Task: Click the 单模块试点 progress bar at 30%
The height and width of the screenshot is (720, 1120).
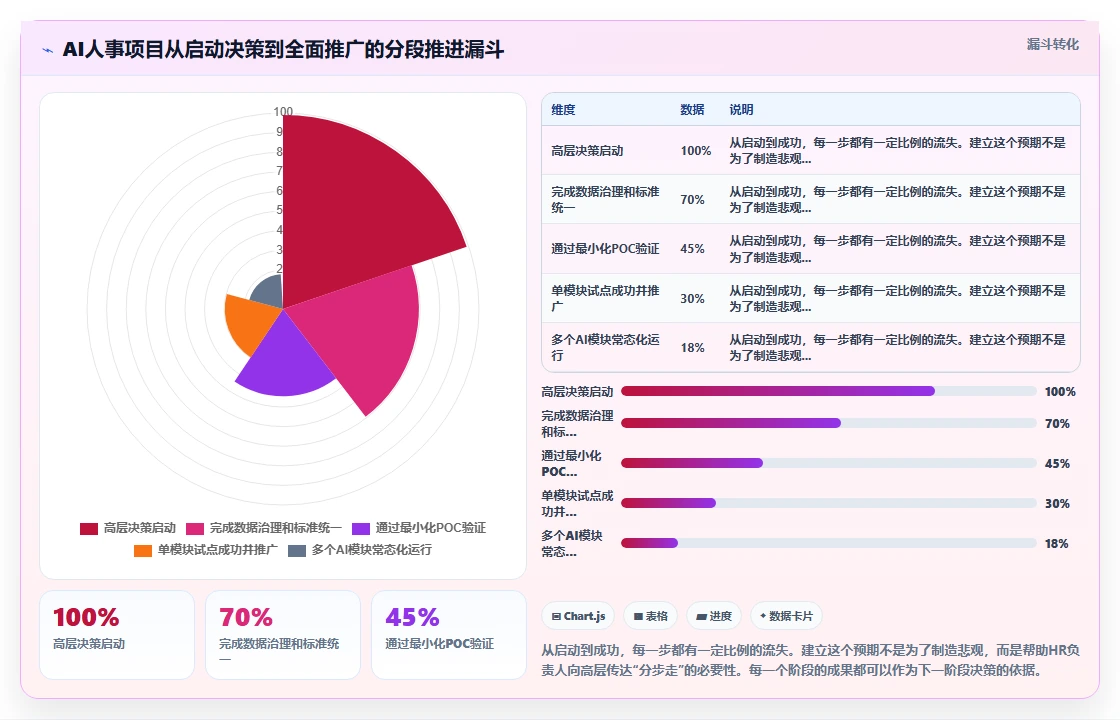Action: coord(829,504)
